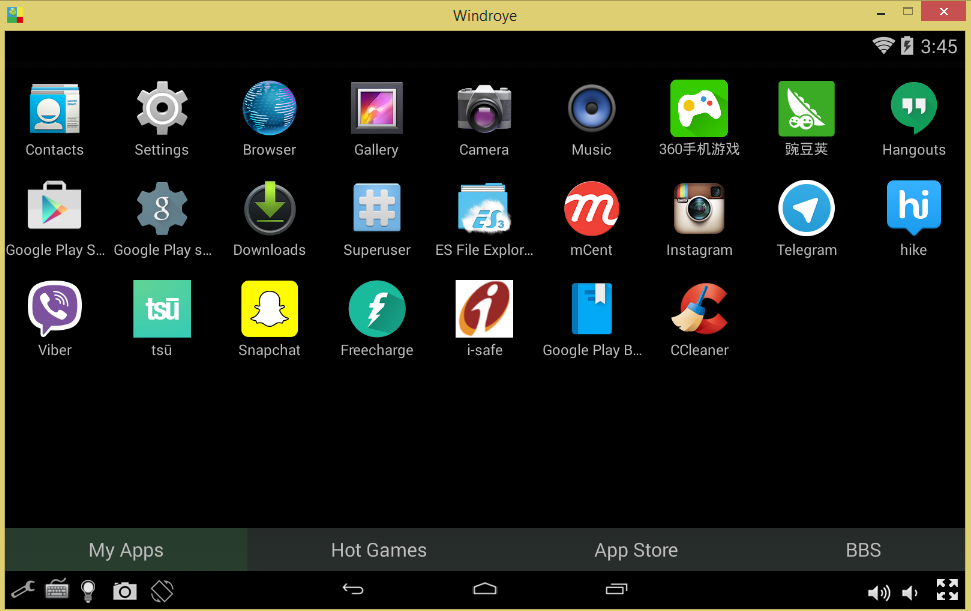Launch Instagram

(x=699, y=209)
